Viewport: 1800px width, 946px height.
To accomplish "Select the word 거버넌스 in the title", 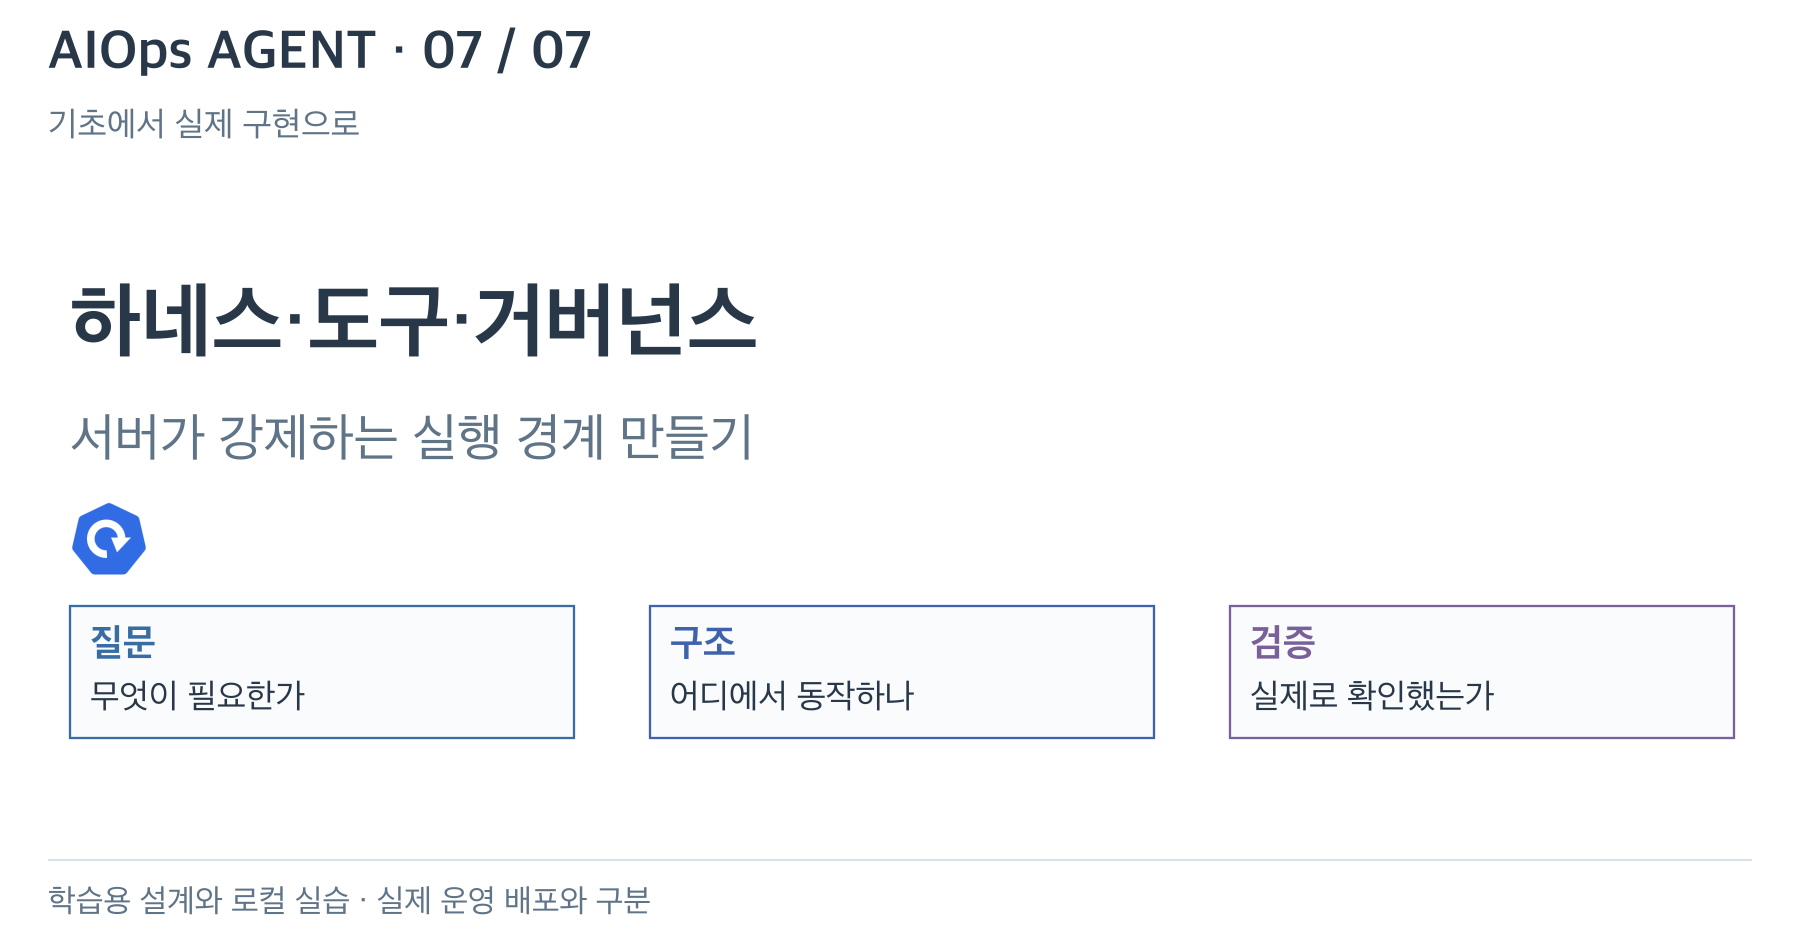I will pos(614,321).
